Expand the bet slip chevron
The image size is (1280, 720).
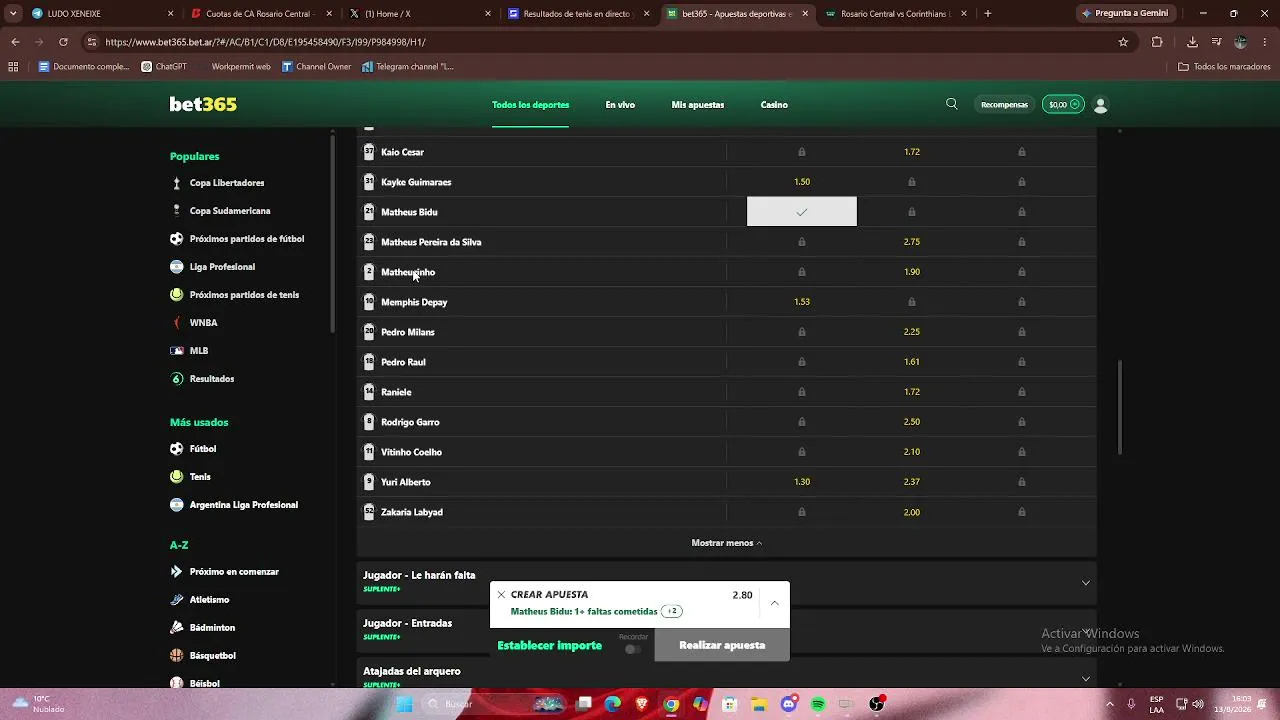point(775,603)
